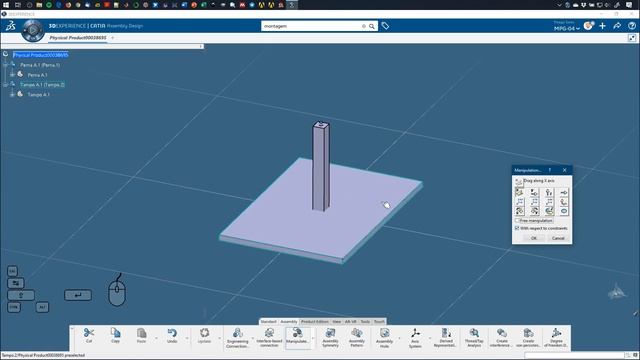Screen dimensions: 640x360
Task: Select Perna A.1 (Perna.1) in the tree
Action: [40, 65]
